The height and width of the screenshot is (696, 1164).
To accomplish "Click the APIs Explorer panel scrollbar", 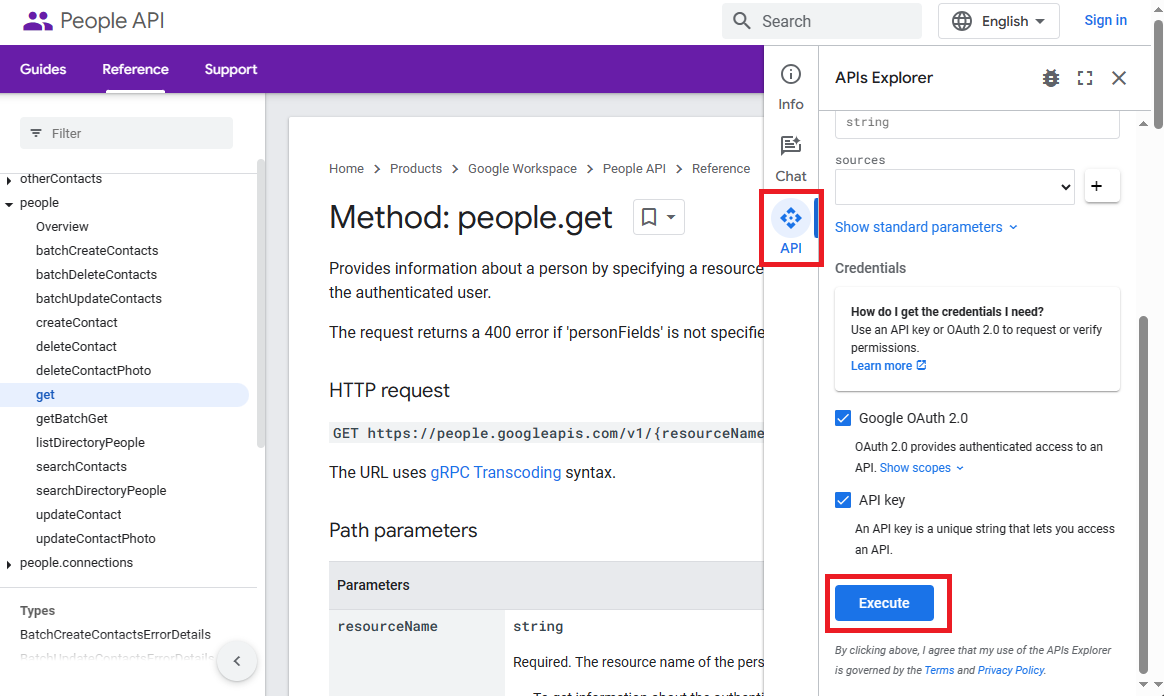I will click(x=1143, y=493).
